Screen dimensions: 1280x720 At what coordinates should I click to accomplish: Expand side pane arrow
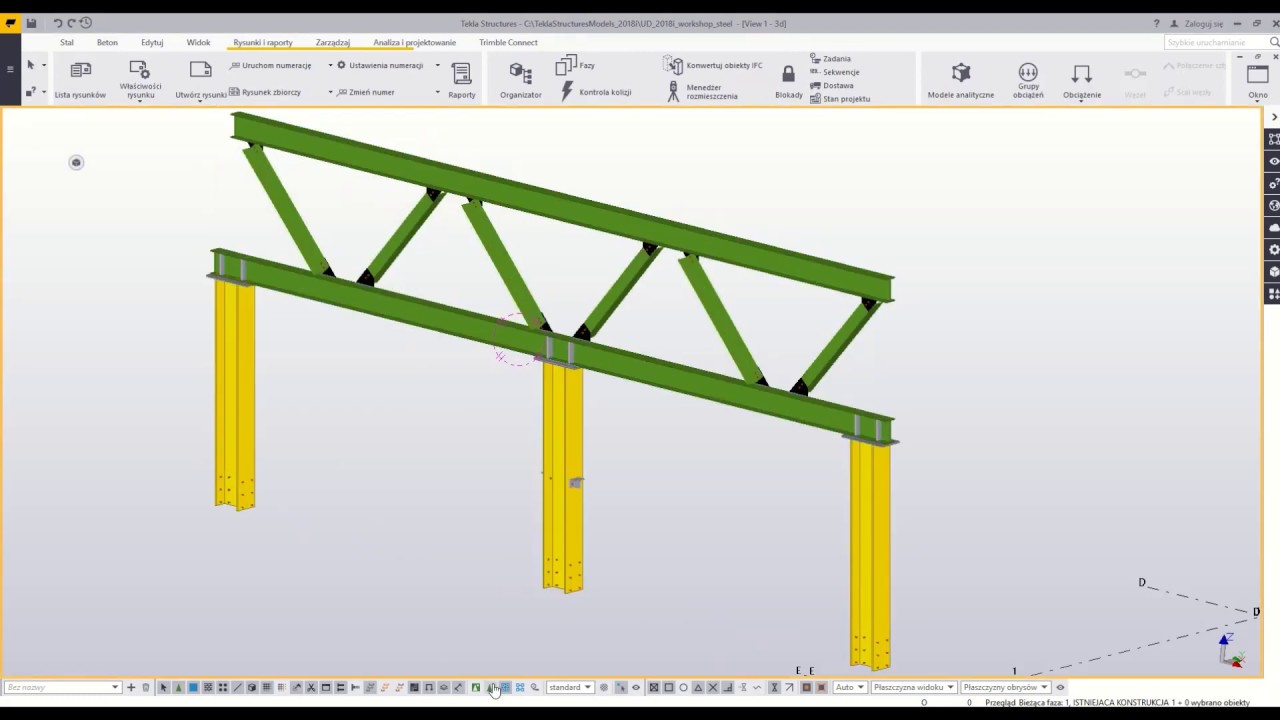point(1274,118)
